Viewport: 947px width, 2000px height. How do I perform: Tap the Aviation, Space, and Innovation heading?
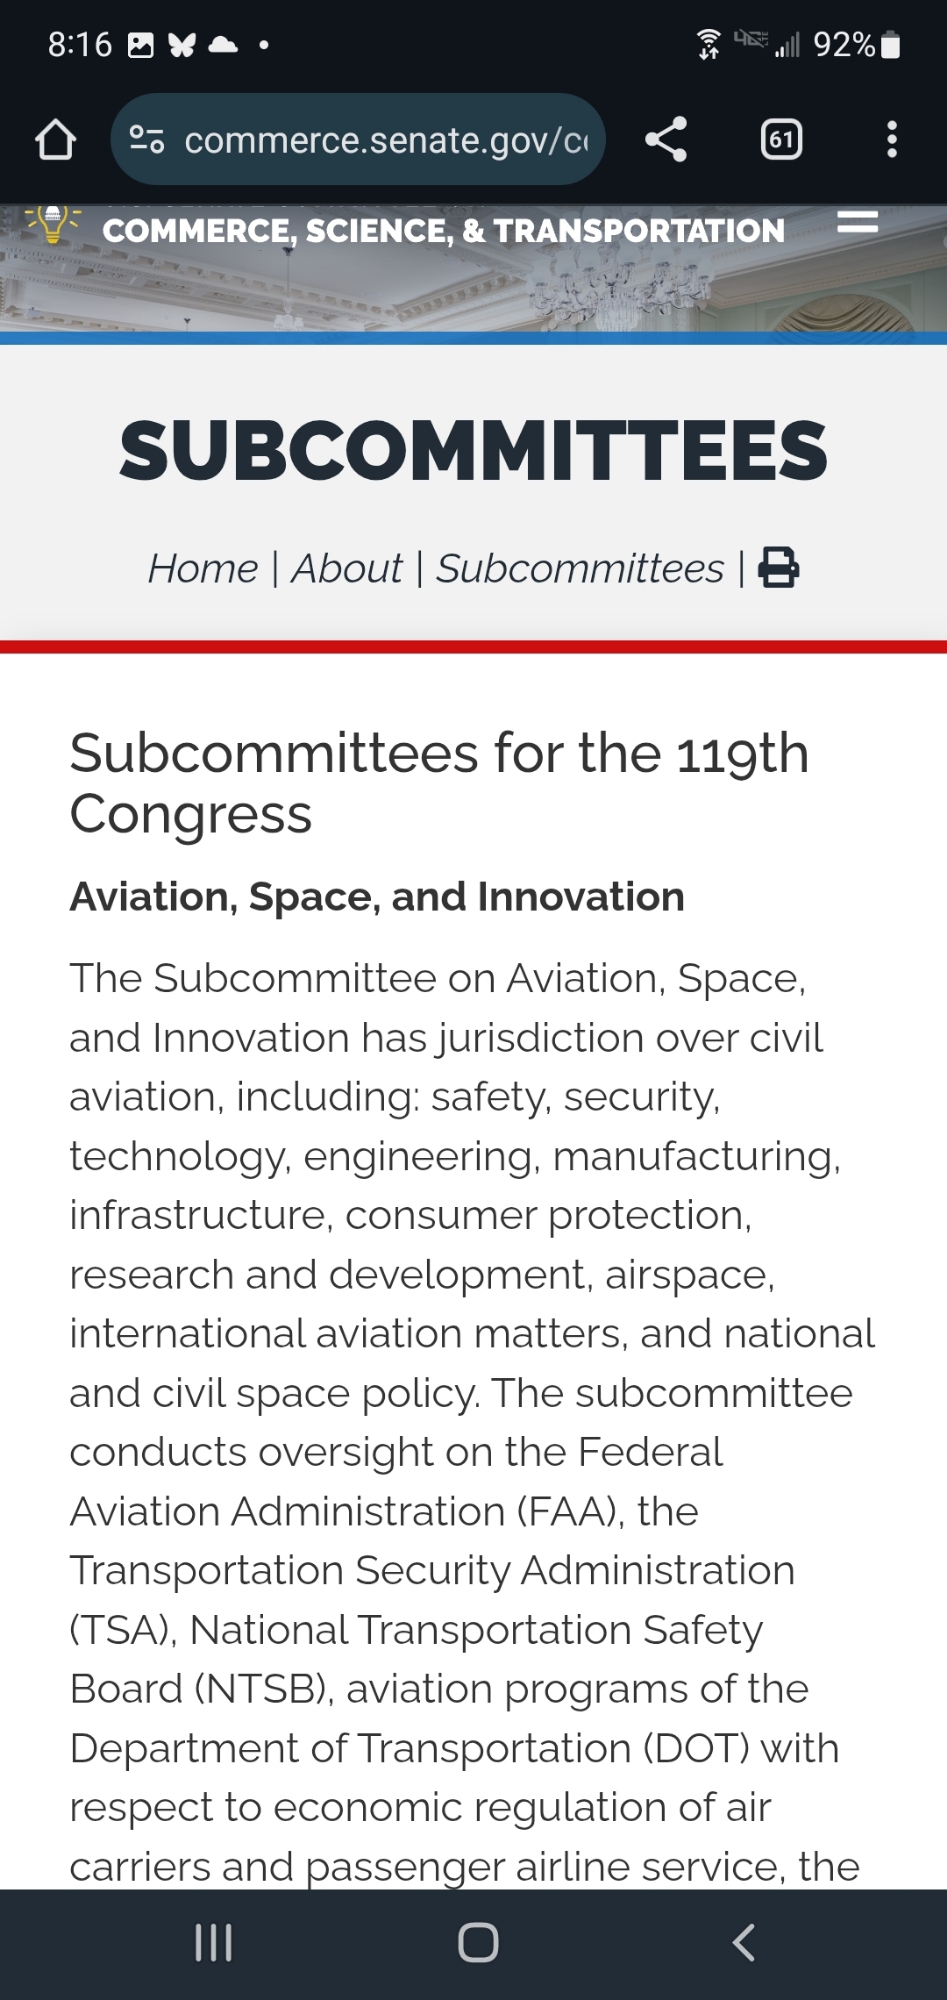tap(377, 897)
